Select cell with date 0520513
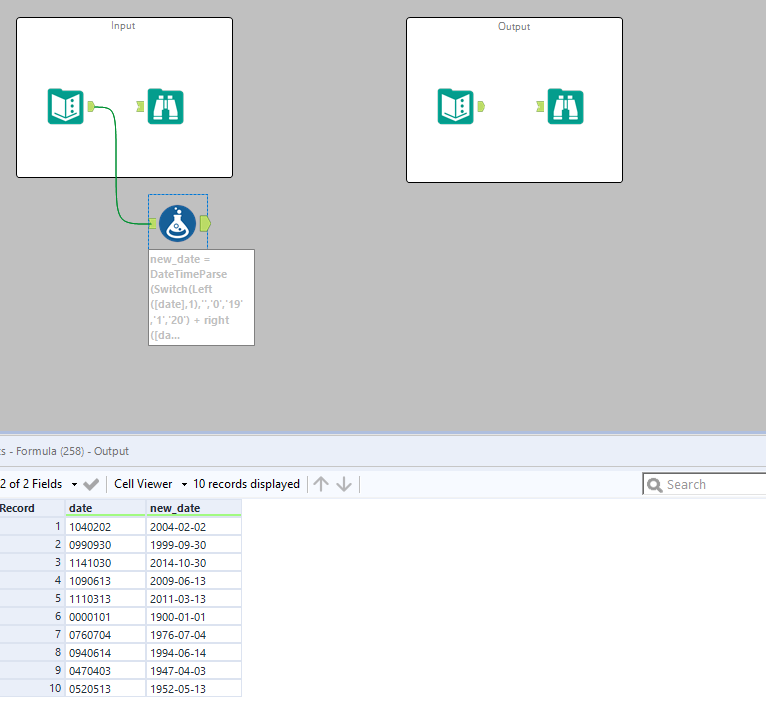The width and height of the screenshot is (766, 728). (106, 689)
